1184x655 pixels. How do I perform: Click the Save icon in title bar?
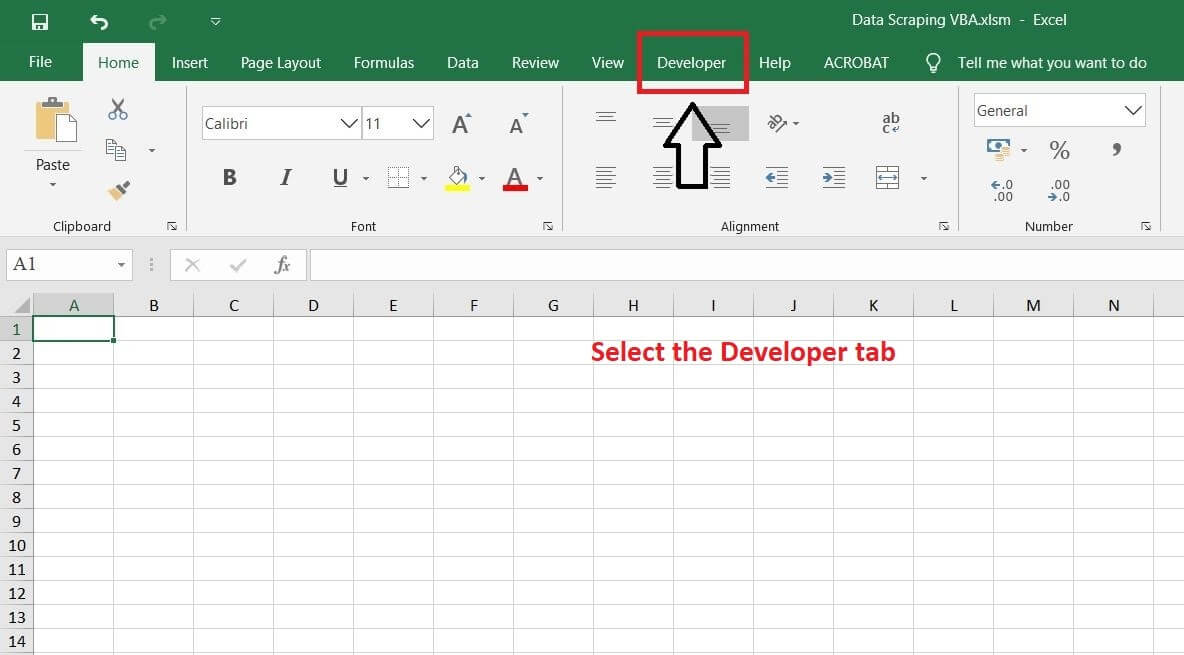pyautogui.click(x=40, y=21)
